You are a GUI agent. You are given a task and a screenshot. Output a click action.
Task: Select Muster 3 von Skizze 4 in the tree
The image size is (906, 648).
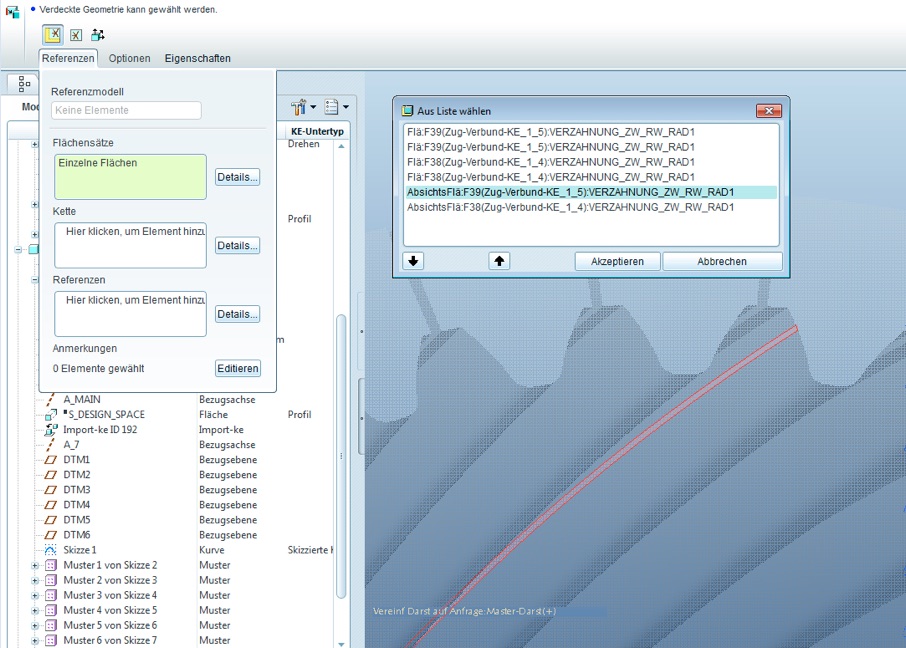[110, 595]
